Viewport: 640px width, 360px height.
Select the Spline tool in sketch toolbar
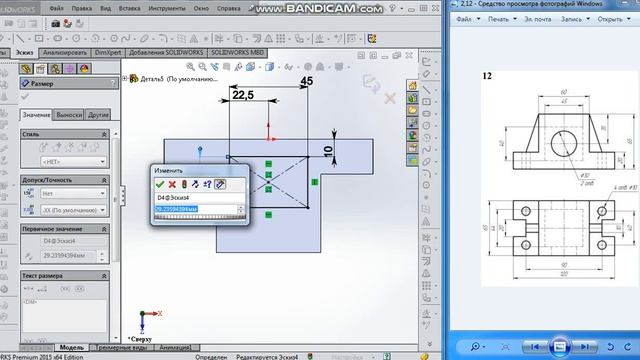point(126,39)
